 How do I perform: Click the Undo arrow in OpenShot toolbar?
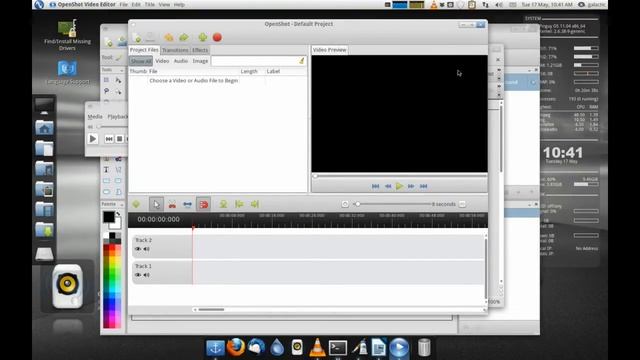coord(169,38)
